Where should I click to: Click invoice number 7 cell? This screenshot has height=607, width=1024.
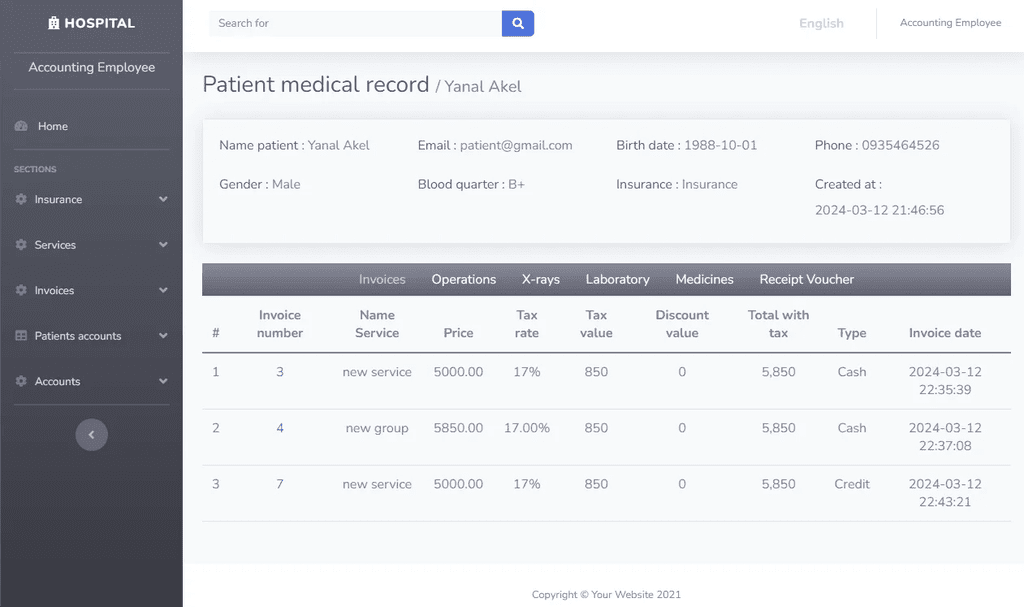(x=280, y=484)
